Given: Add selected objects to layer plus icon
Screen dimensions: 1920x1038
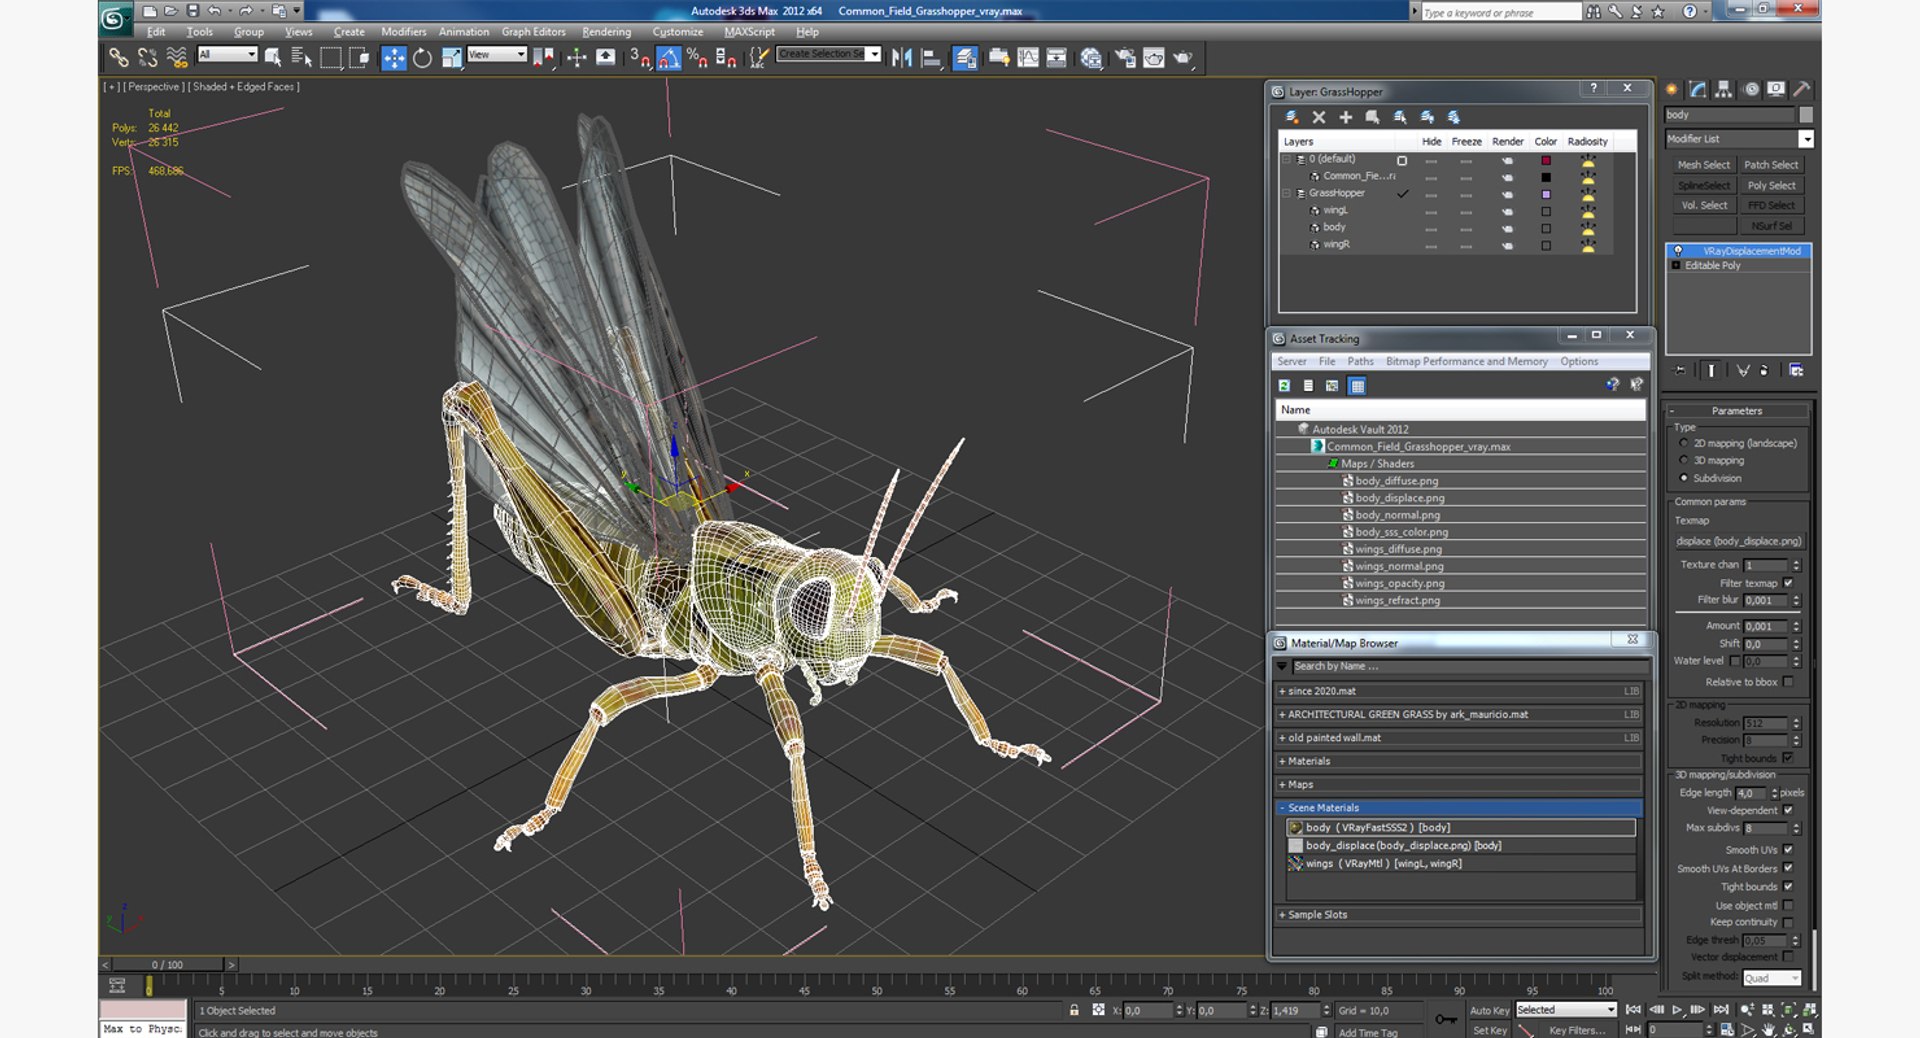Looking at the screenshot, I should point(1346,117).
